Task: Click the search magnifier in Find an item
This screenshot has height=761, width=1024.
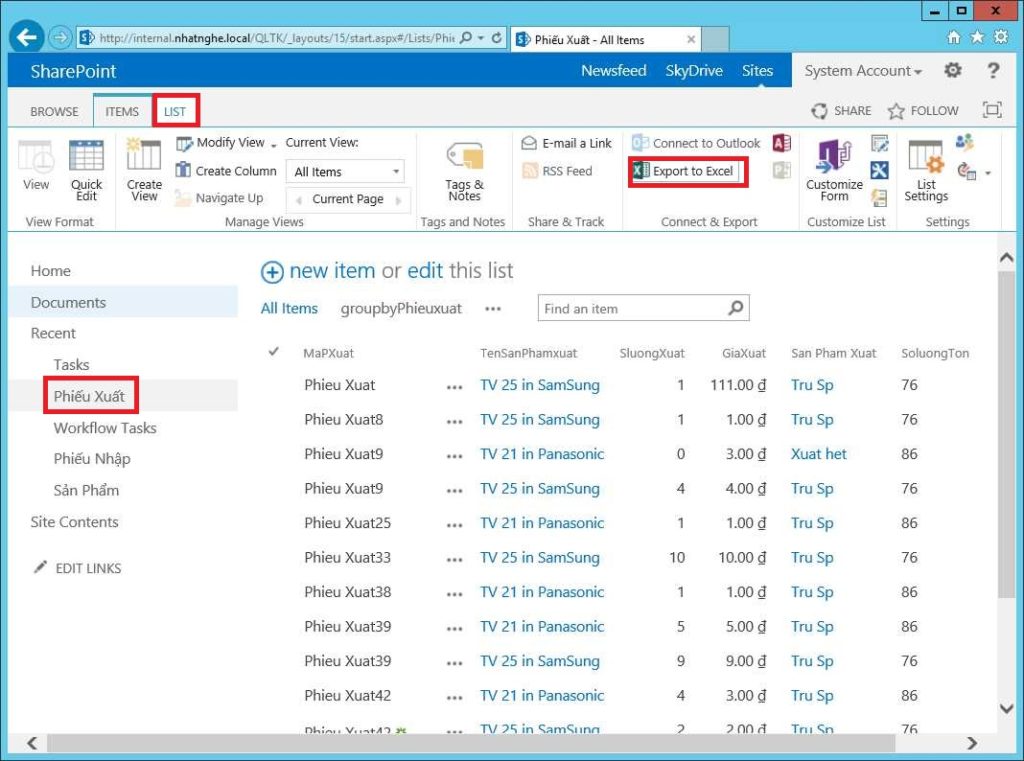Action: 735,308
